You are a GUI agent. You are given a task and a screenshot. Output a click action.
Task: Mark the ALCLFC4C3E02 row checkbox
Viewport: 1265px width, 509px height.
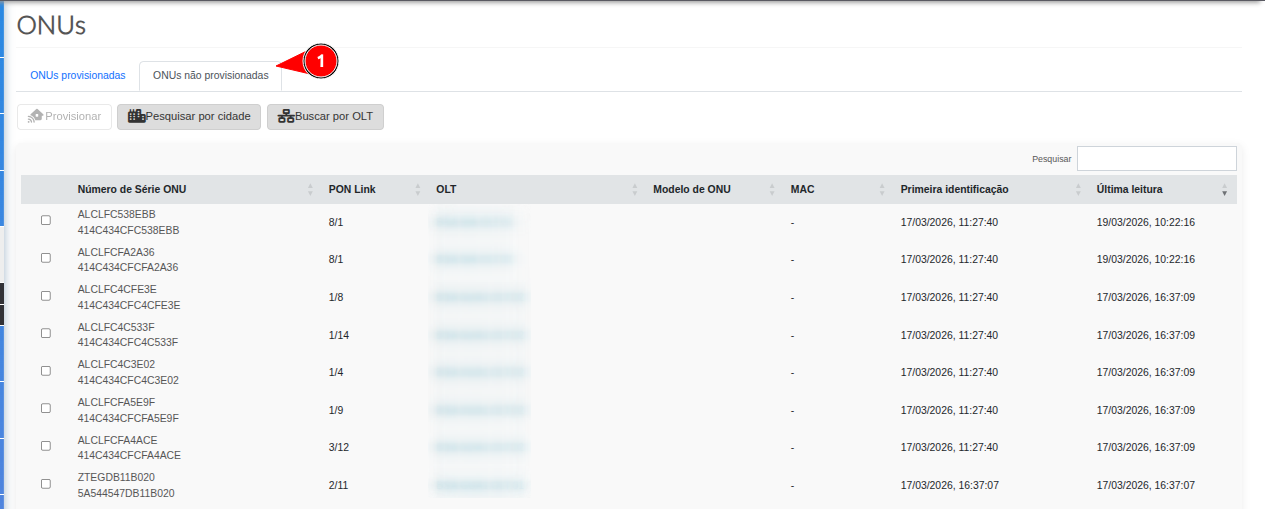[x=46, y=371]
